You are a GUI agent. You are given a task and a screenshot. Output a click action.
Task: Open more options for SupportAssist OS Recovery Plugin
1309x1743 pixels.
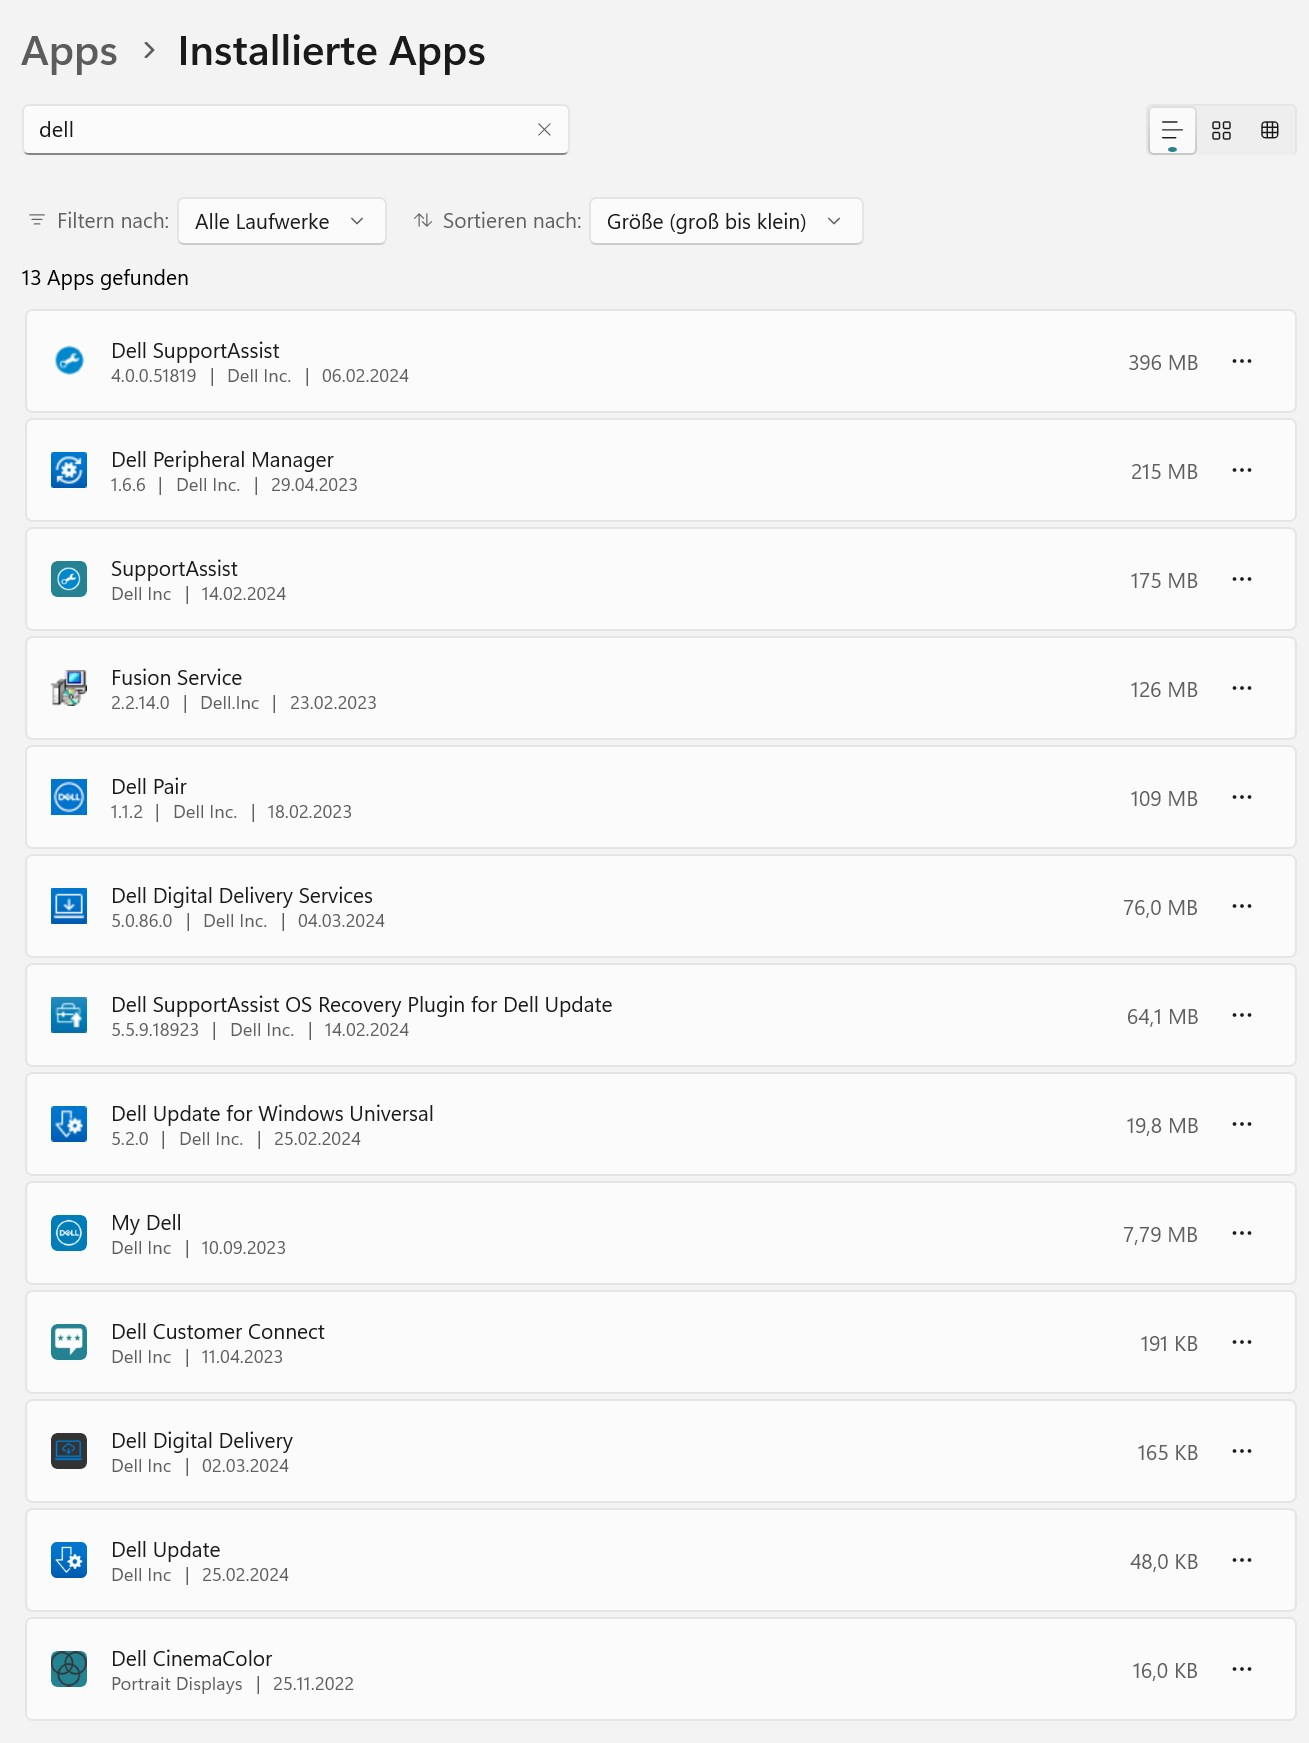(1242, 1015)
